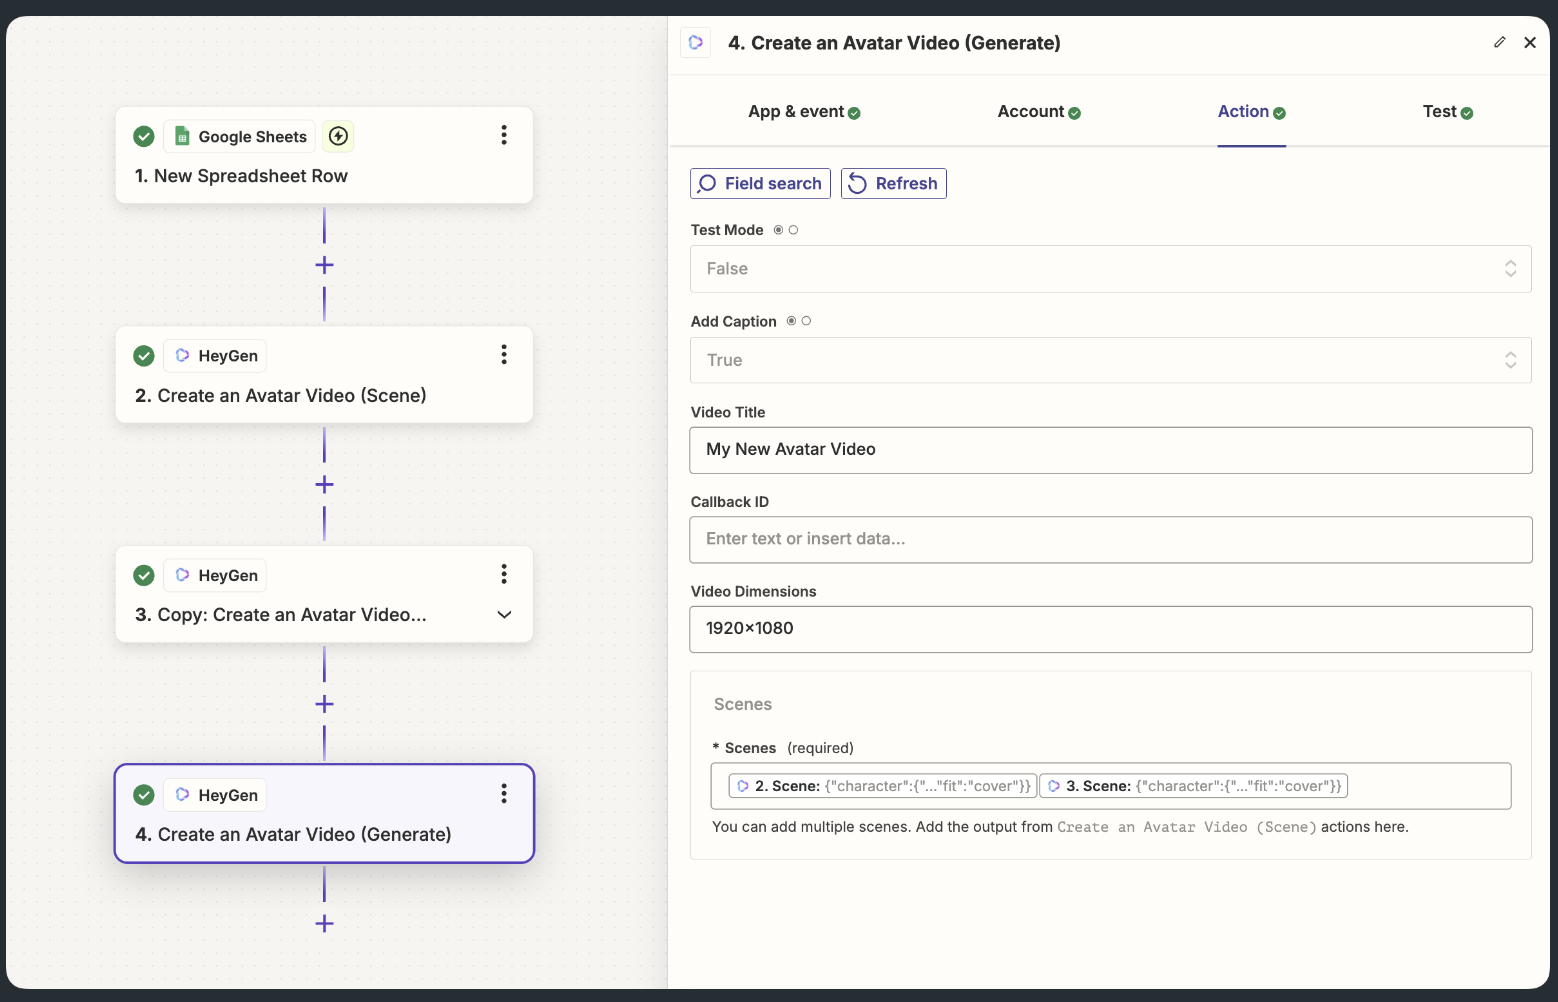Select first radio option beside Test Mode
The image size is (1558, 1002).
coord(779,230)
